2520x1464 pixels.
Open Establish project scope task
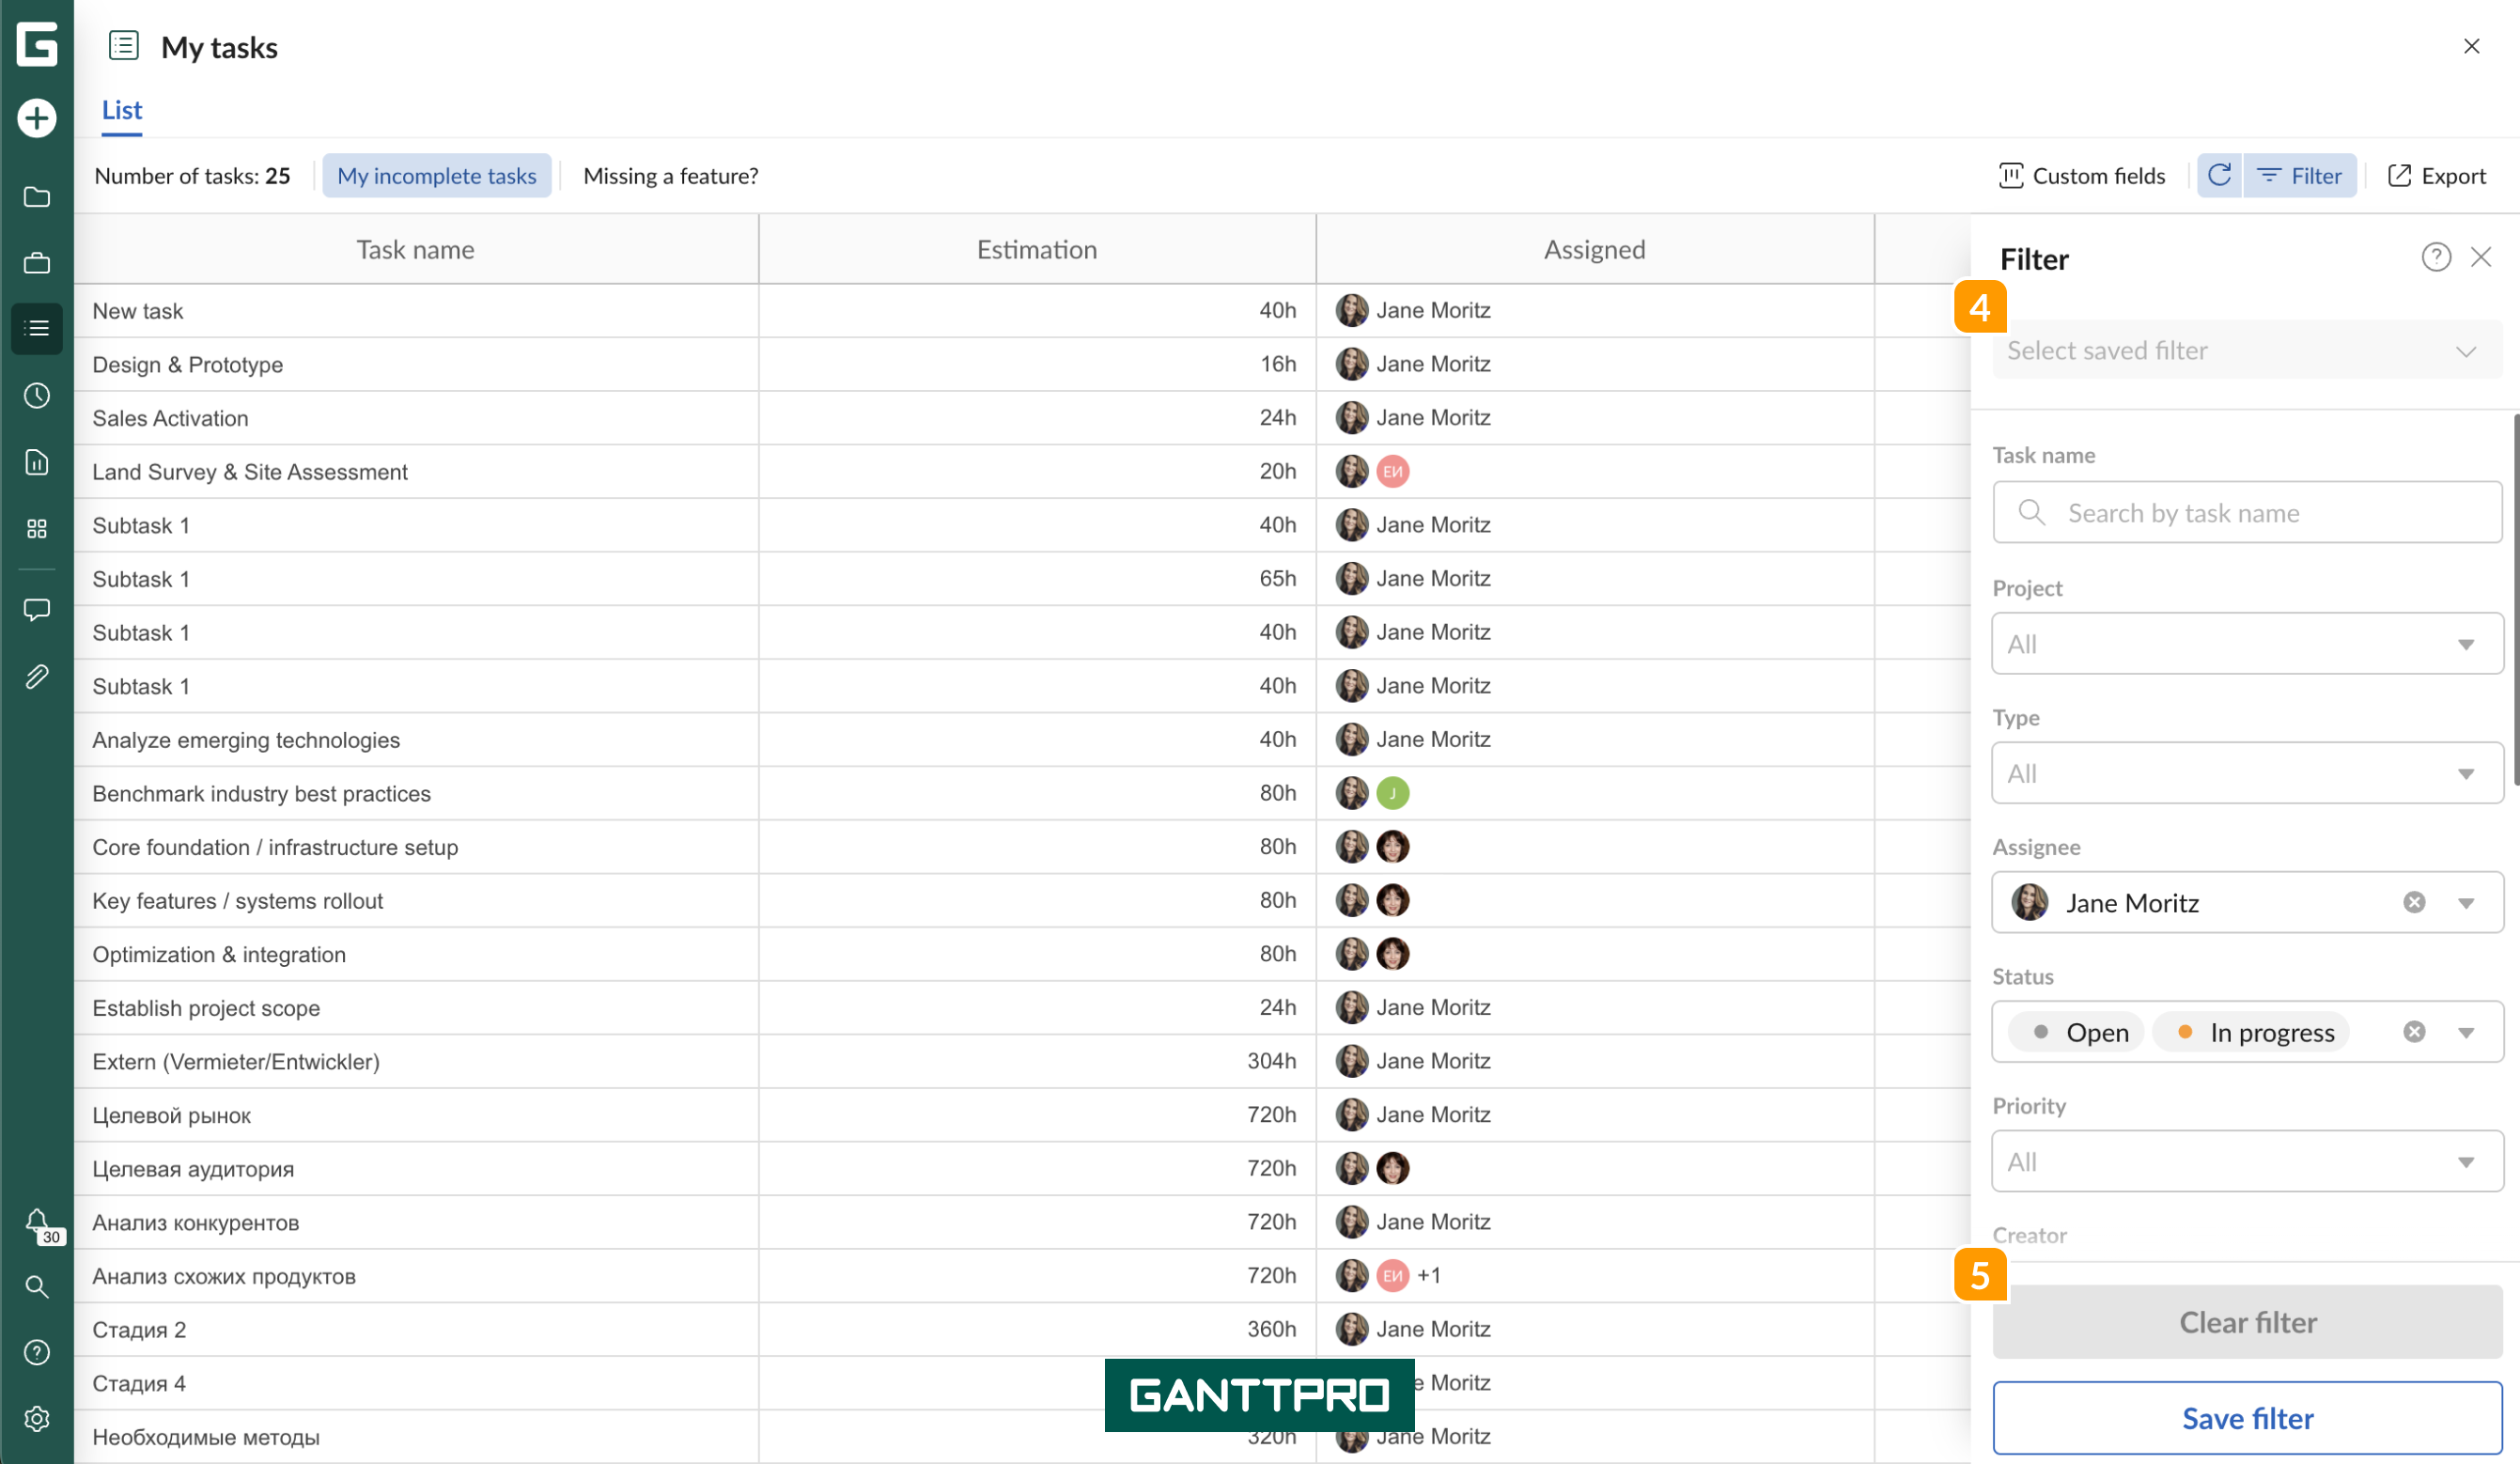point(206,1008)
